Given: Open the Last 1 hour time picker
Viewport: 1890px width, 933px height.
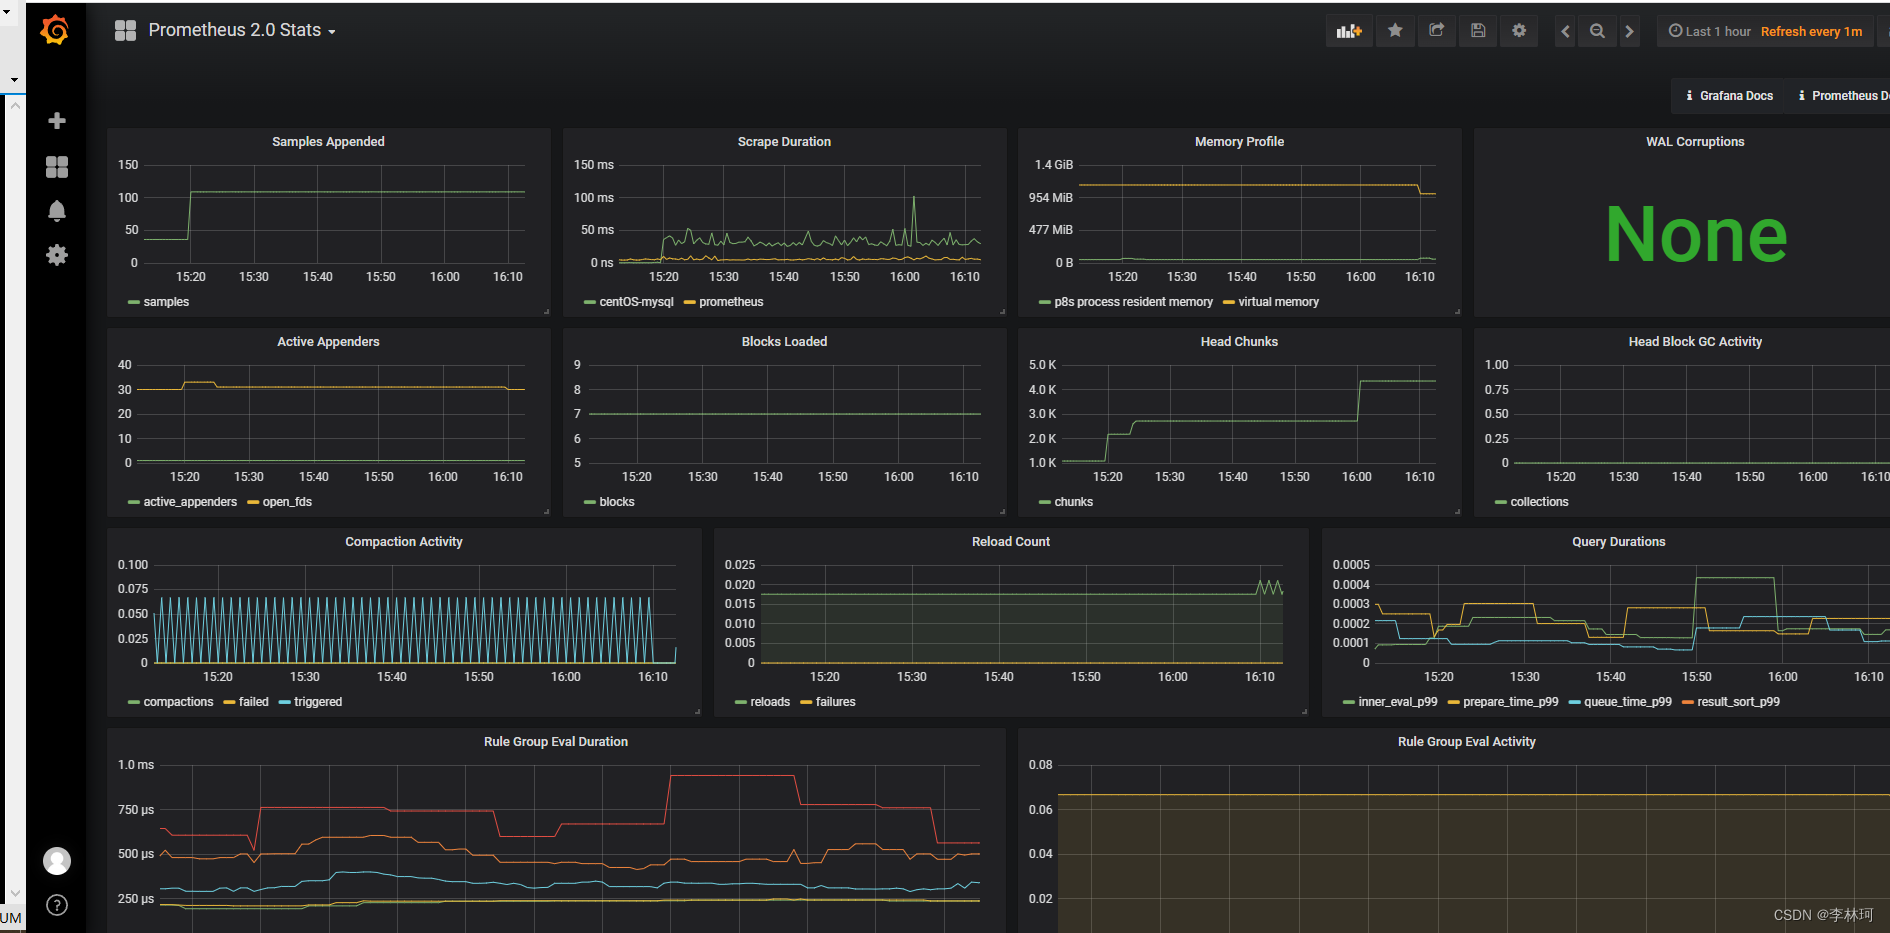Looking at the screenshot, I should point(1710,31).
